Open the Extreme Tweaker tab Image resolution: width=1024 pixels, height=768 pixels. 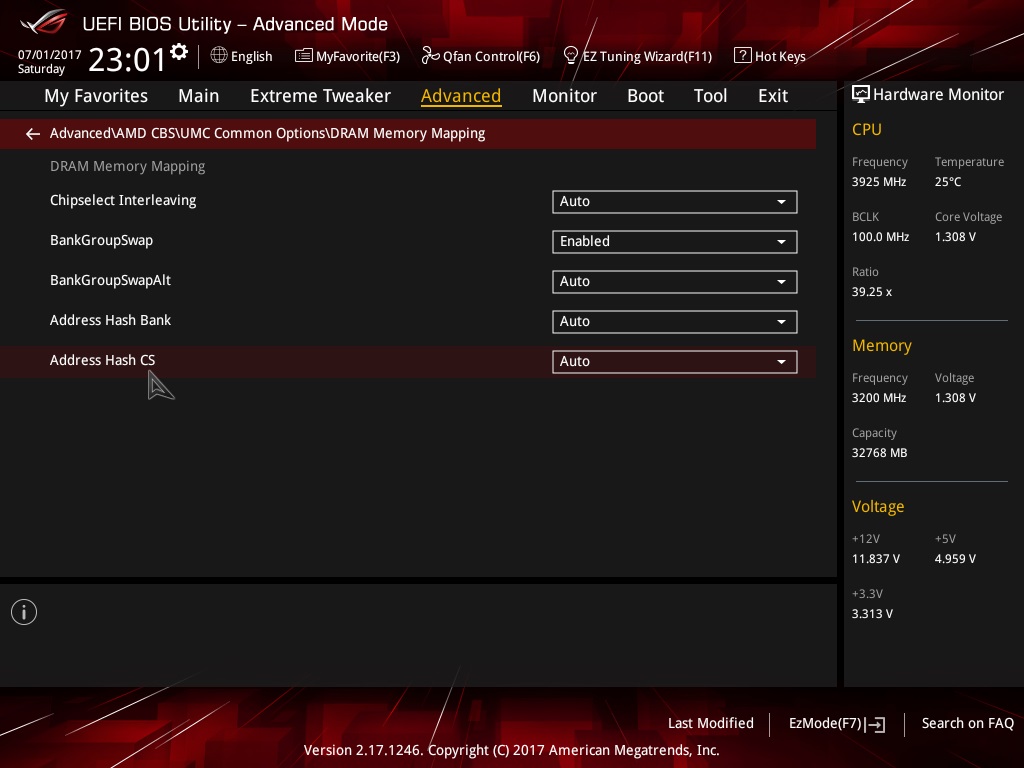tap(320, 96)
